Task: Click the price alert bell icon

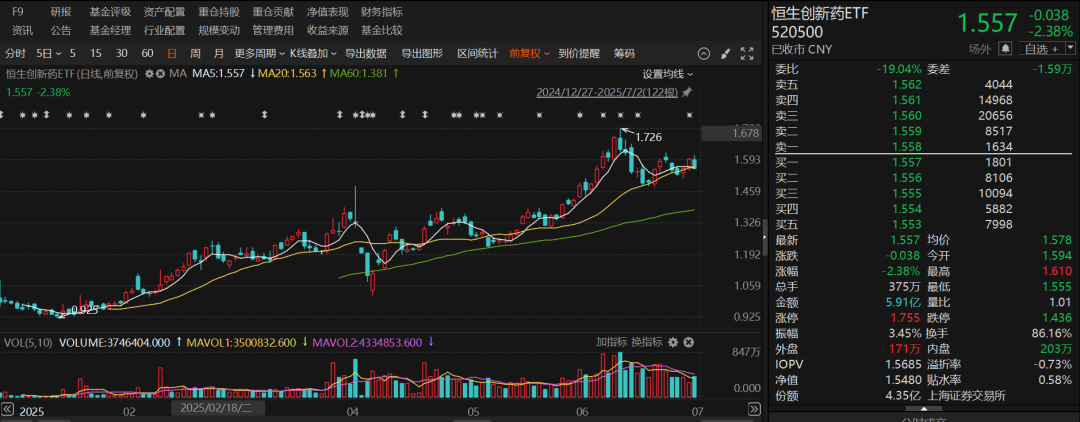Action: (x=1005, y=48)
